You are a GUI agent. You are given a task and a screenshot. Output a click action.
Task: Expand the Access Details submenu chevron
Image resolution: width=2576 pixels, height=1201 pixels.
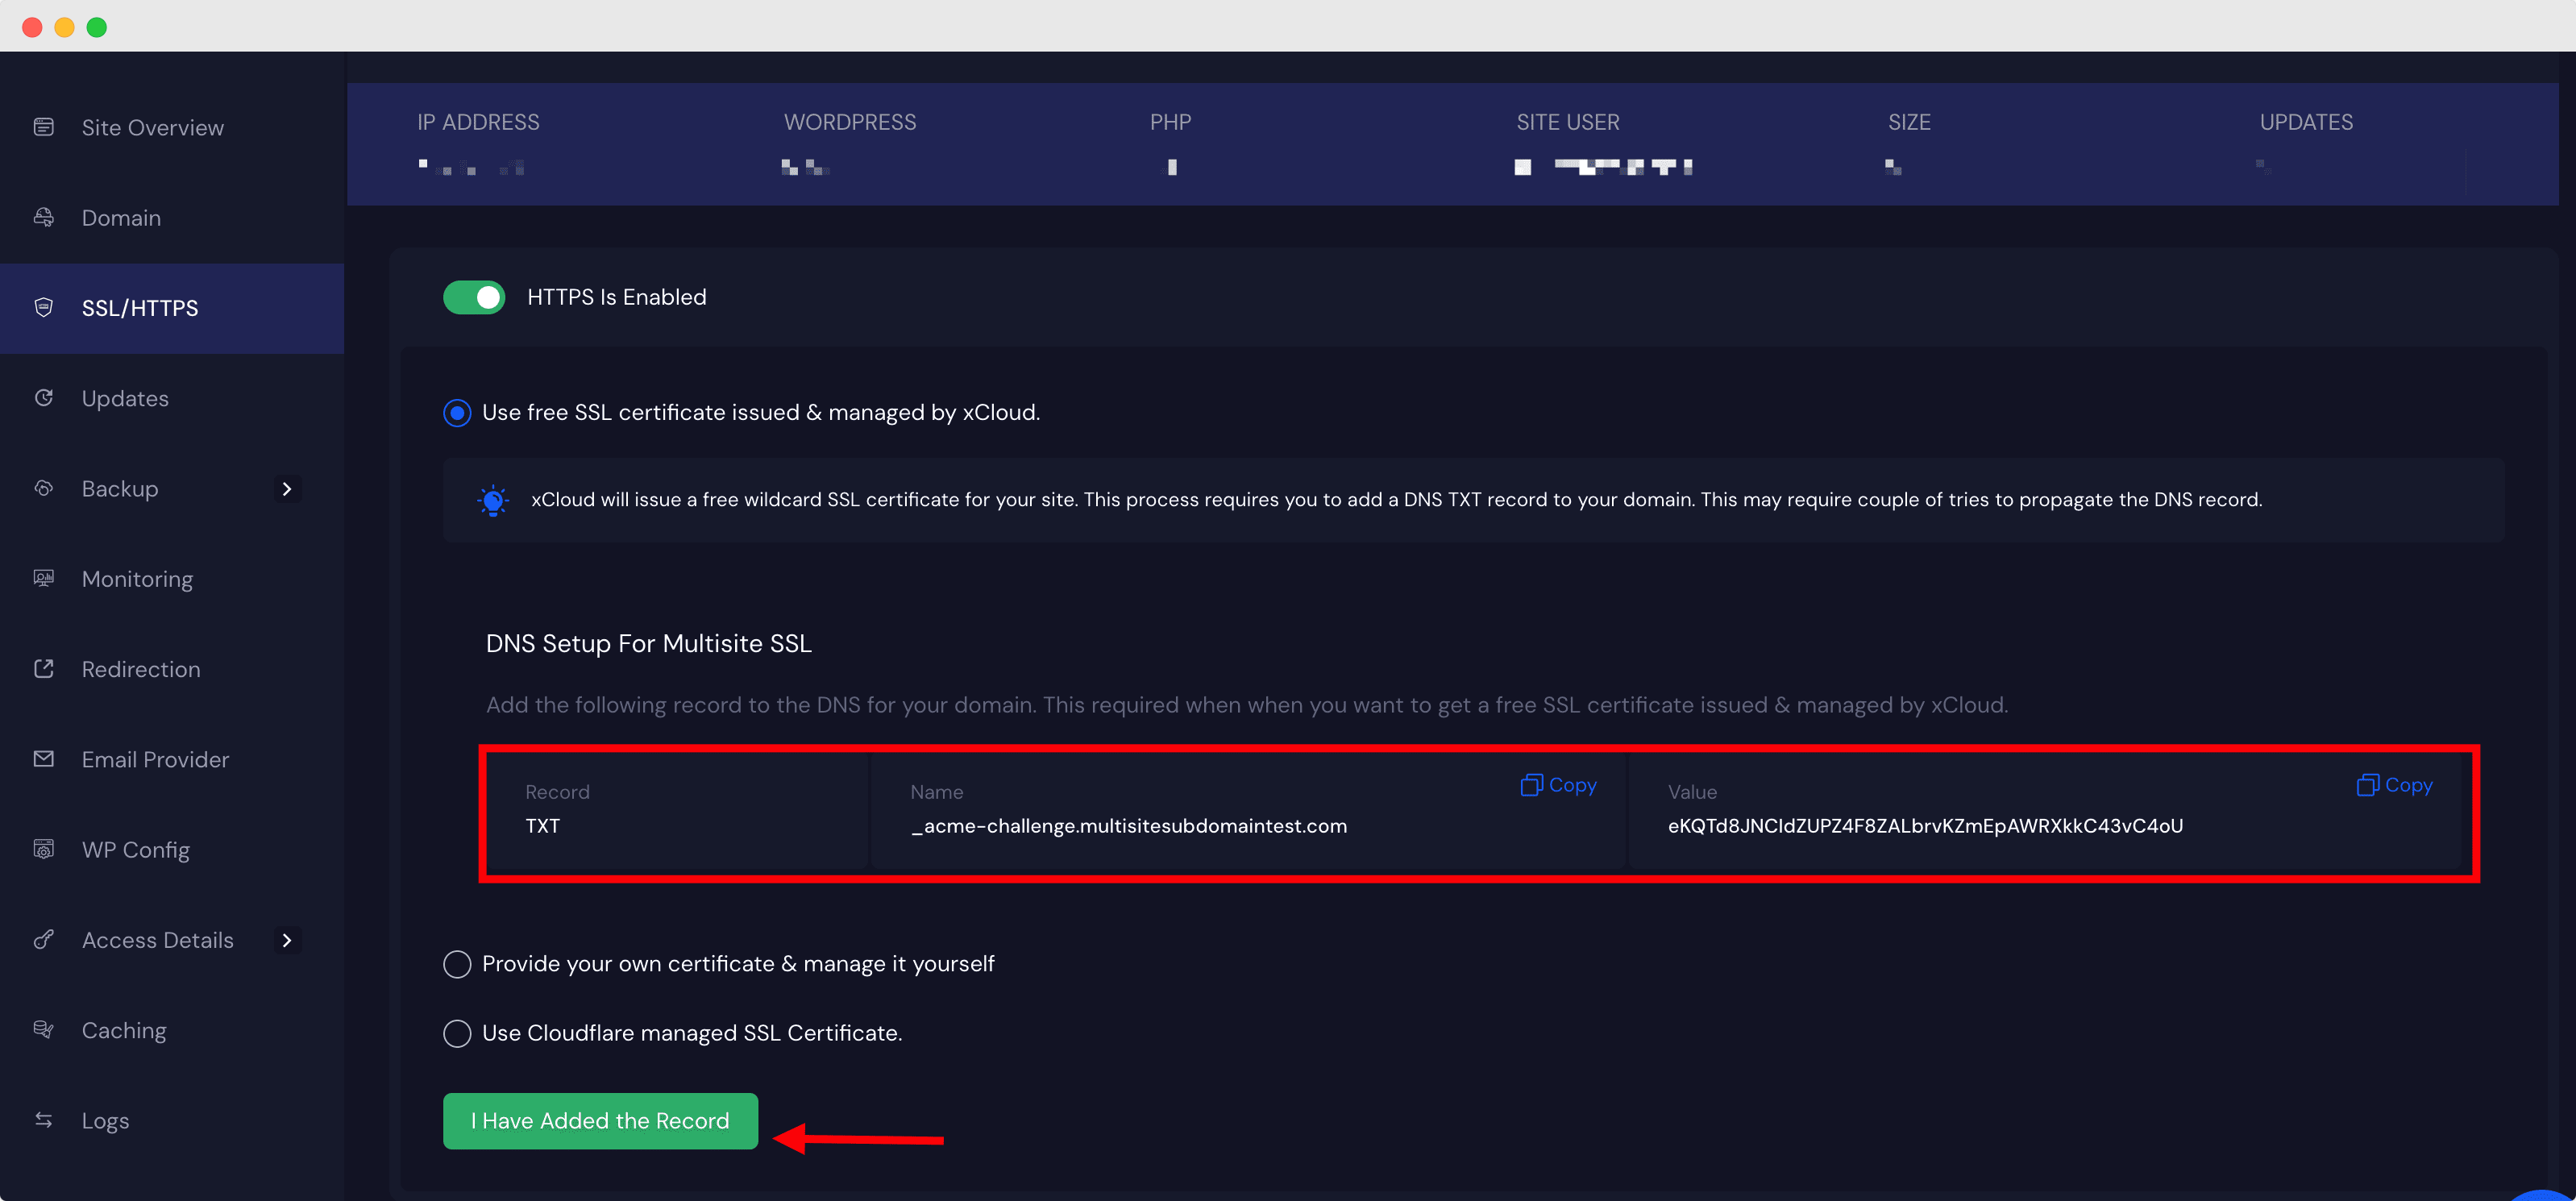[x=287, y=940]
